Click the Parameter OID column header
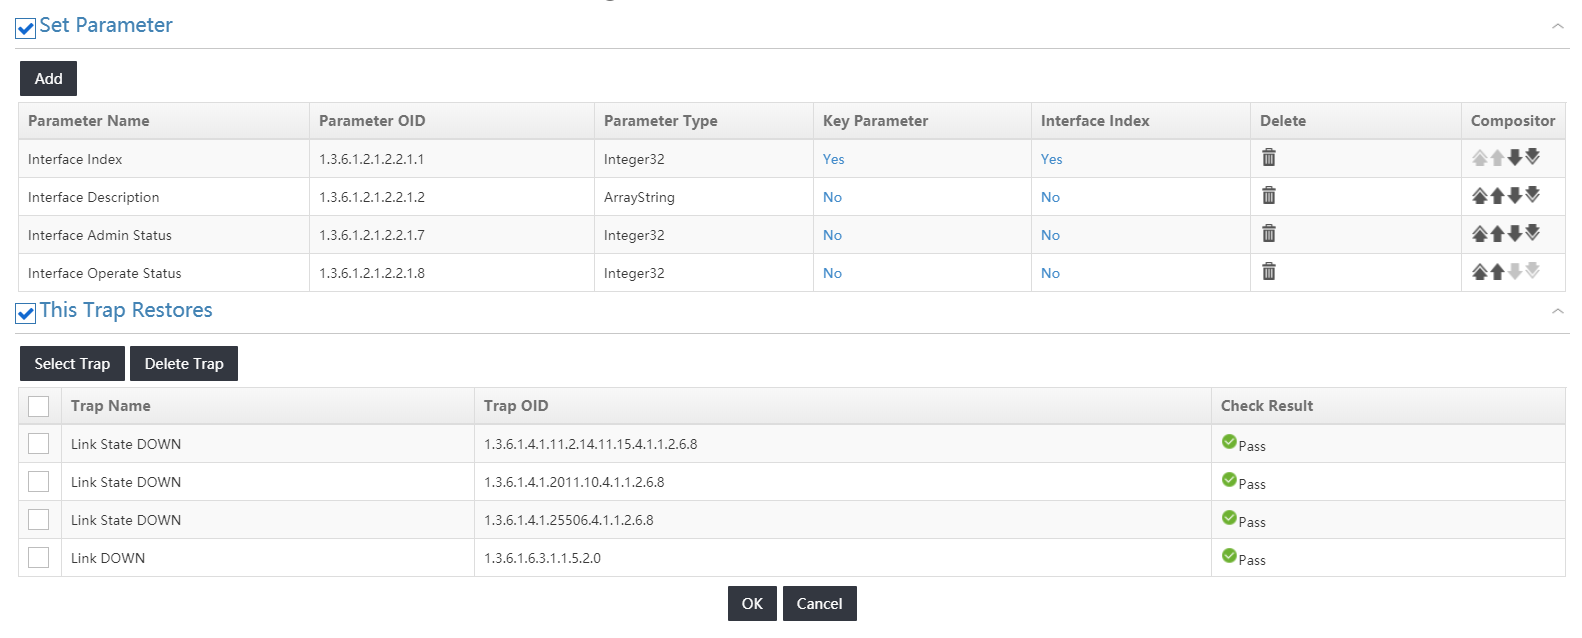Viewport: 1582px width, 638px height. pyautogui.click(x=452, y=121)
